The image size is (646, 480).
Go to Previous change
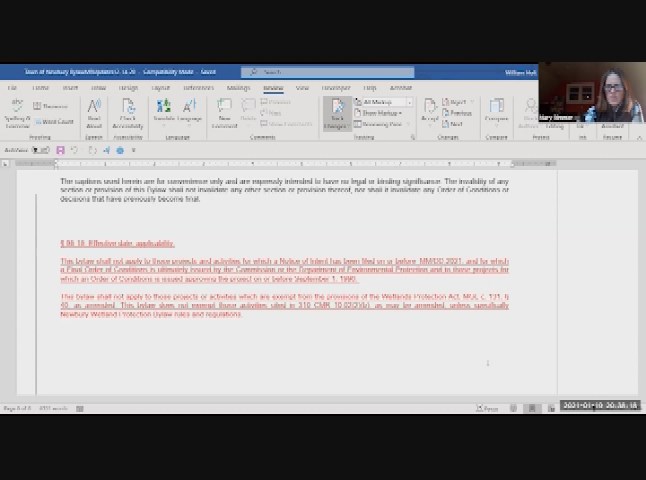(458, 113)
